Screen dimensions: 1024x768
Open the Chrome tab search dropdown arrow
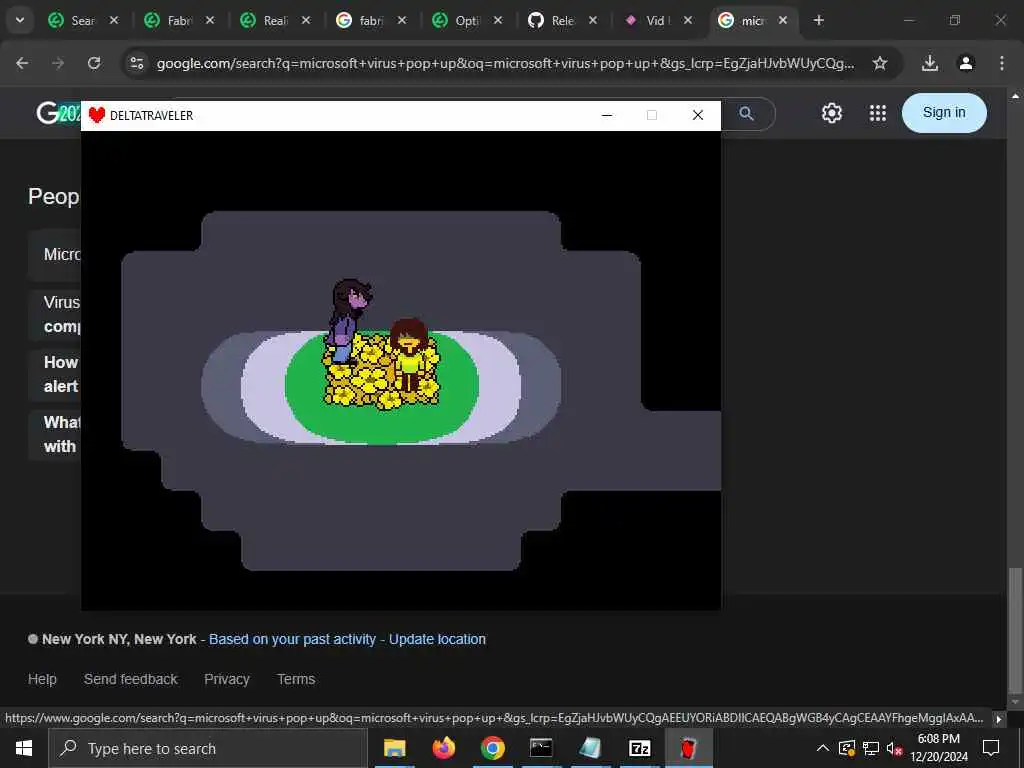click(x=20, y=20)
